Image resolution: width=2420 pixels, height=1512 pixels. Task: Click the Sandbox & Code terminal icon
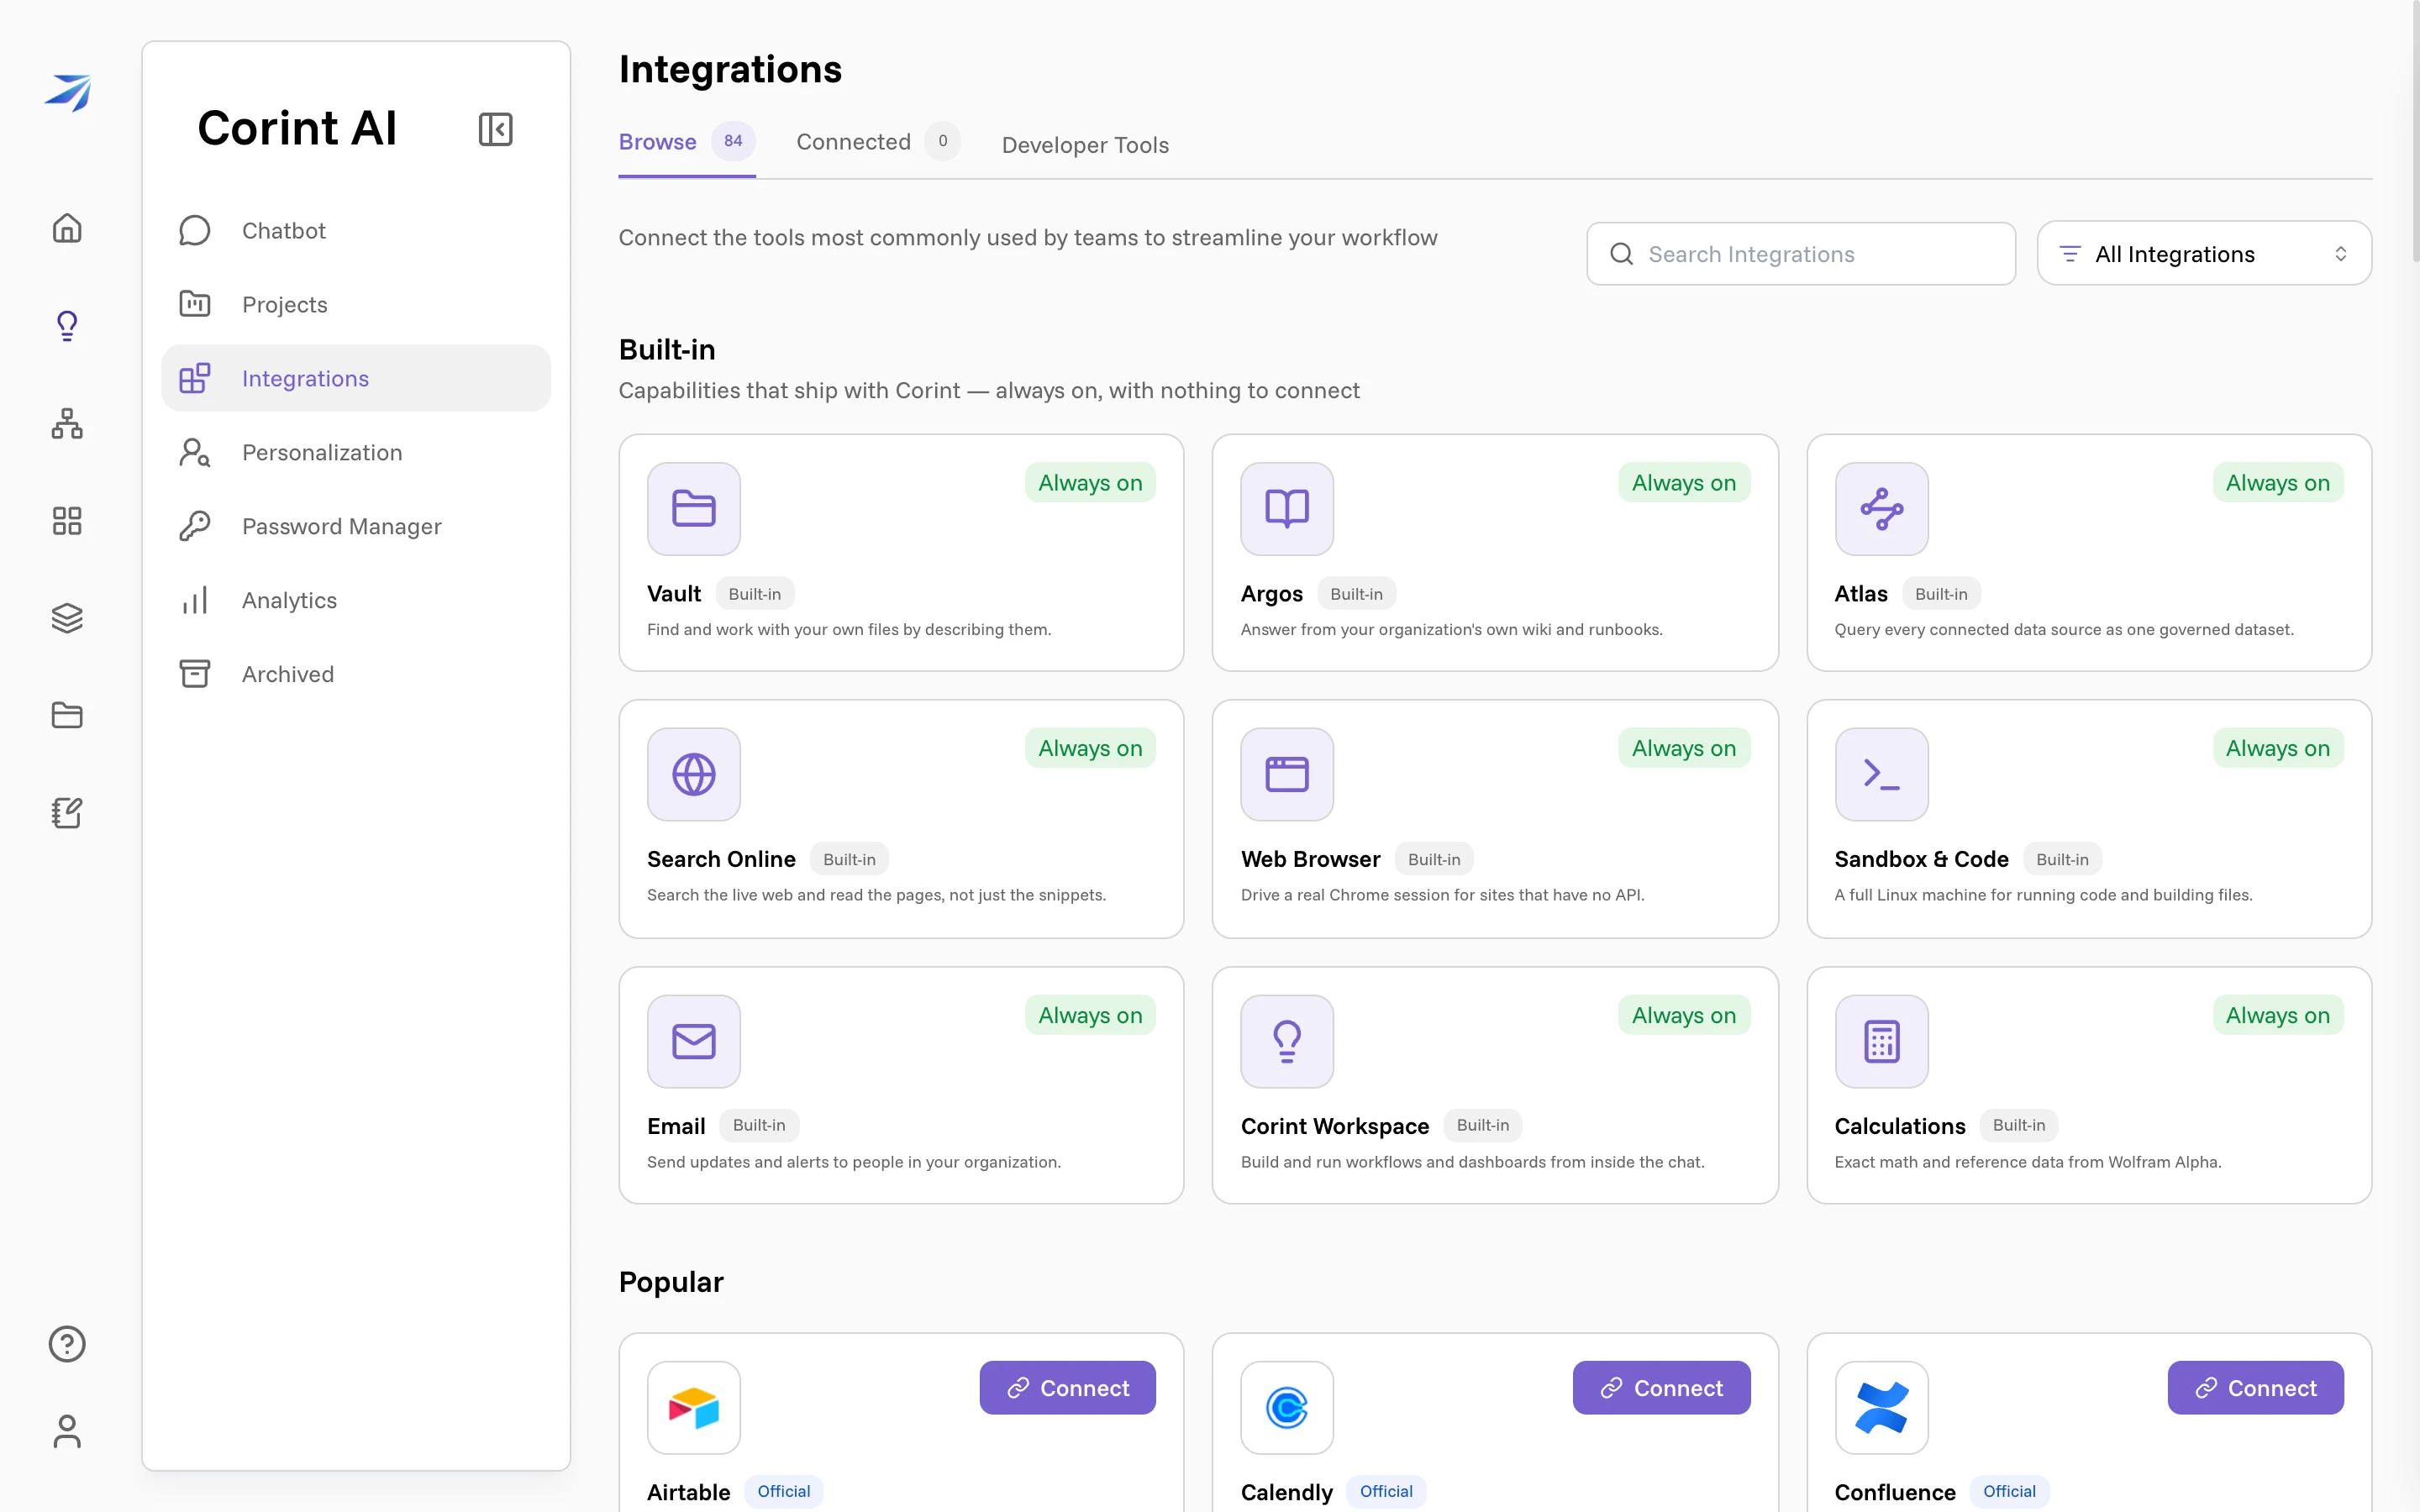coord(1881,774)
